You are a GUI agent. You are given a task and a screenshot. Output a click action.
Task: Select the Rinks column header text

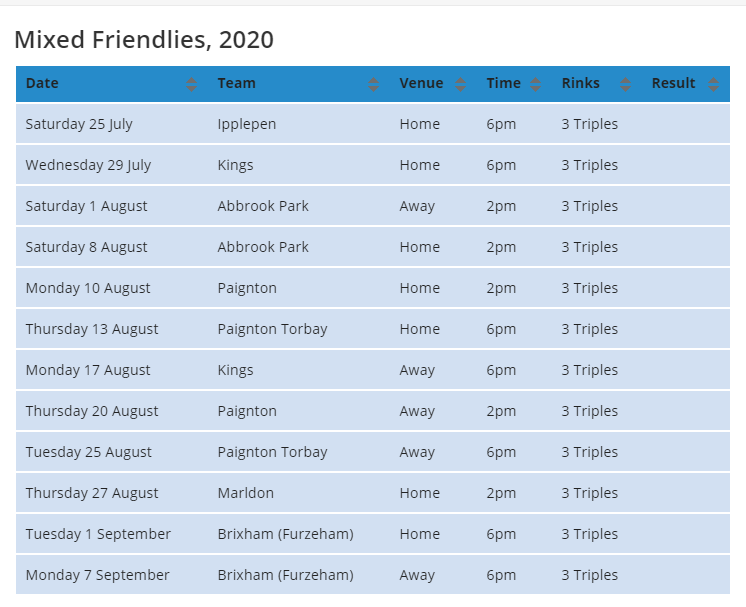coord(580,84)
